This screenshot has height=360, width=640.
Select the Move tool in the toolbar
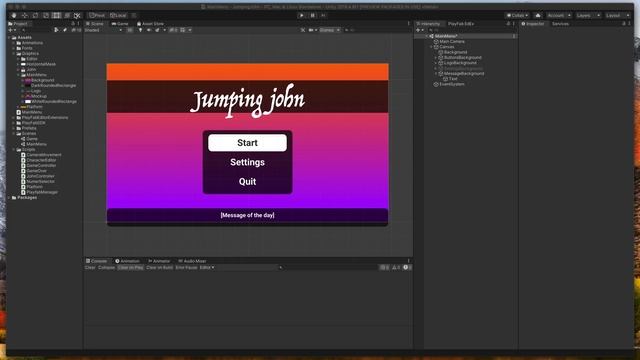coord(24,16)
